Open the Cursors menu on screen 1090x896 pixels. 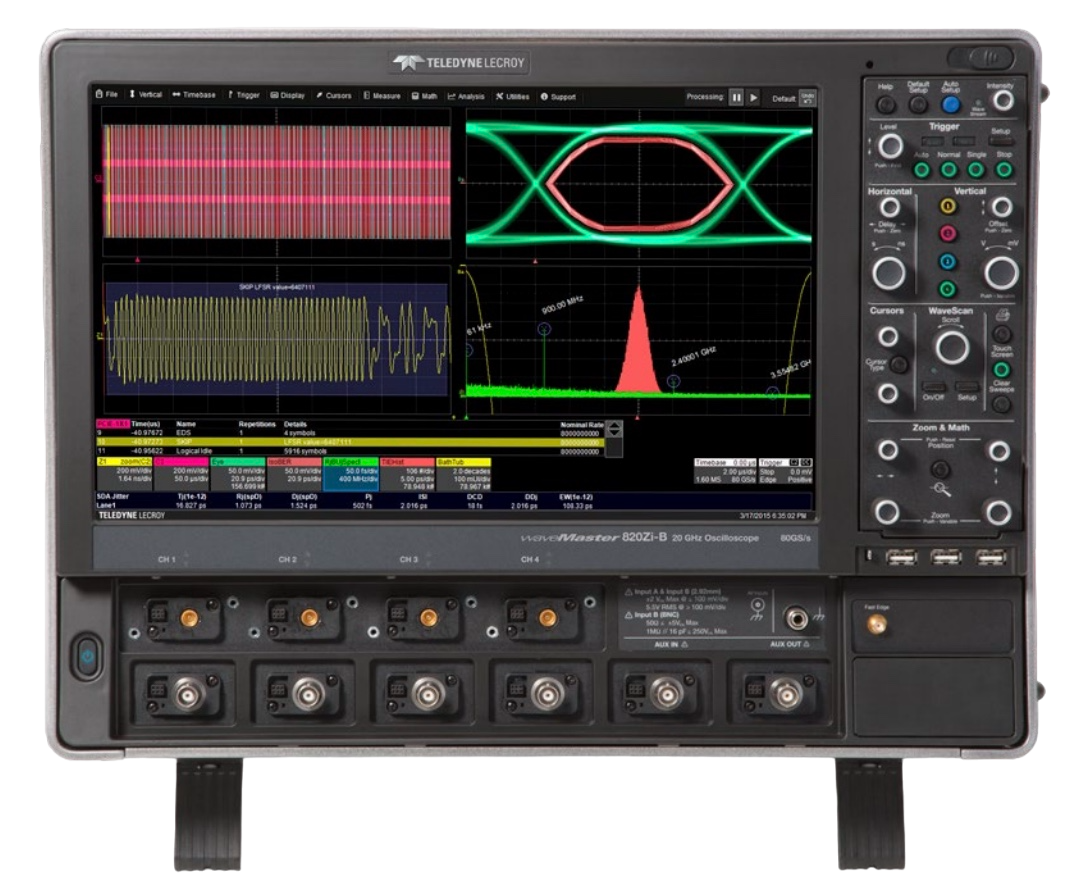click(x=334, y=96)
